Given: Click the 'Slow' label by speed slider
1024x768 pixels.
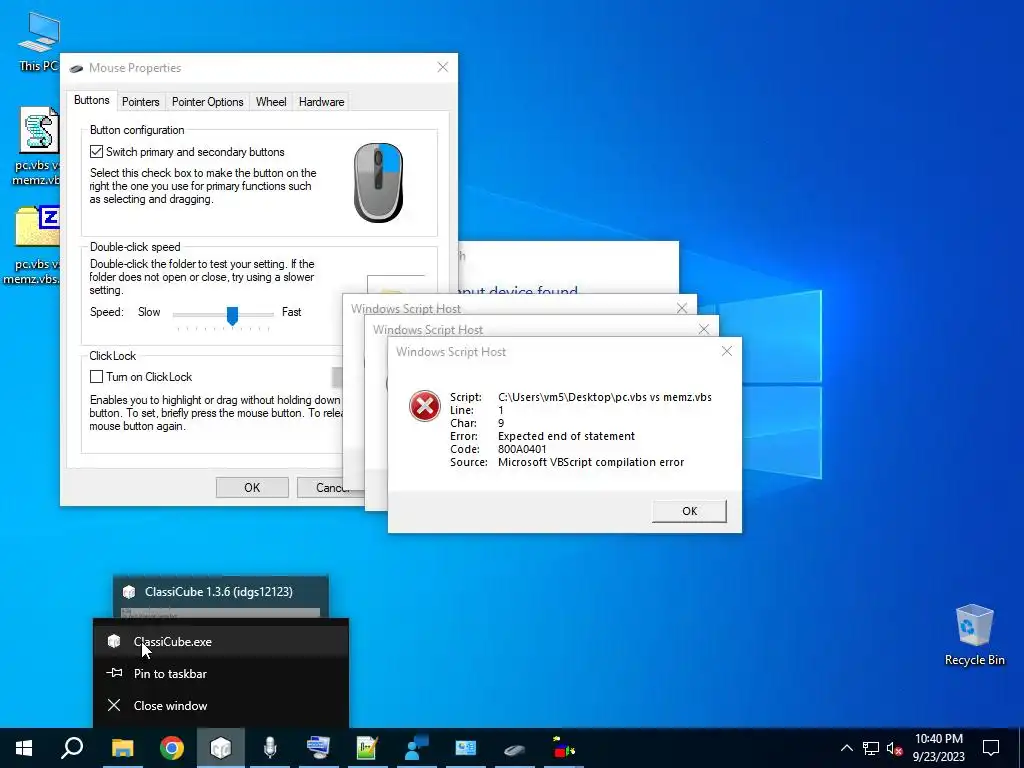Looking at the screenshot, I should [149, 312].
